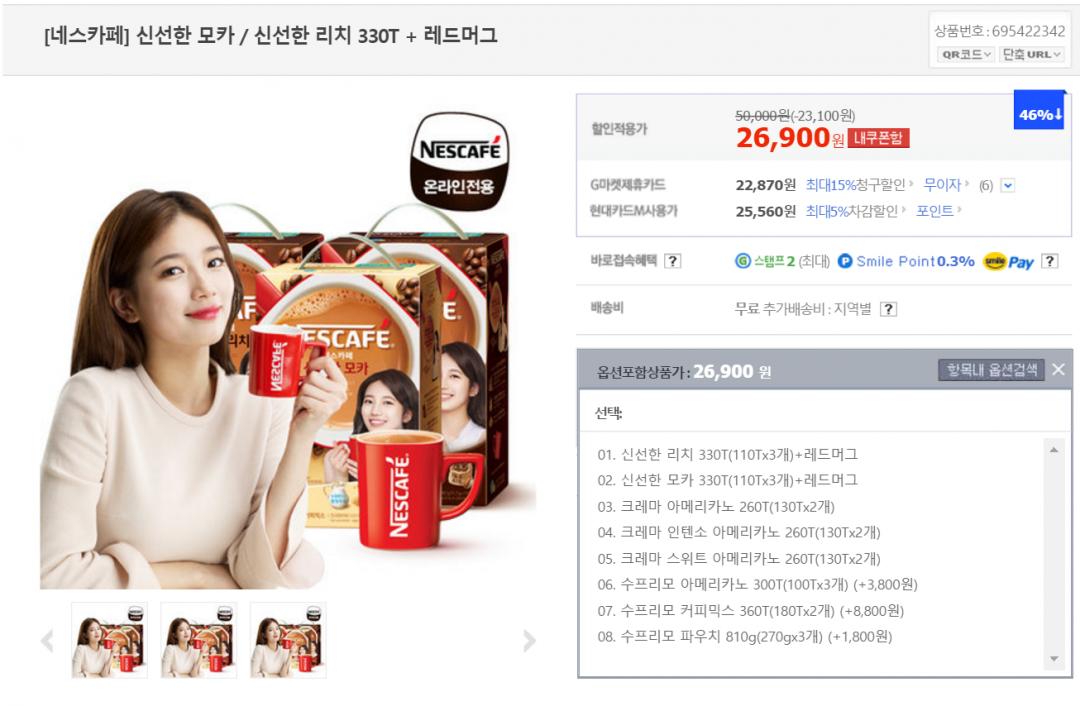Screen dimensions: 1080x706
Task: Click the 항목내 옵션검색 button
Action: 991,370
